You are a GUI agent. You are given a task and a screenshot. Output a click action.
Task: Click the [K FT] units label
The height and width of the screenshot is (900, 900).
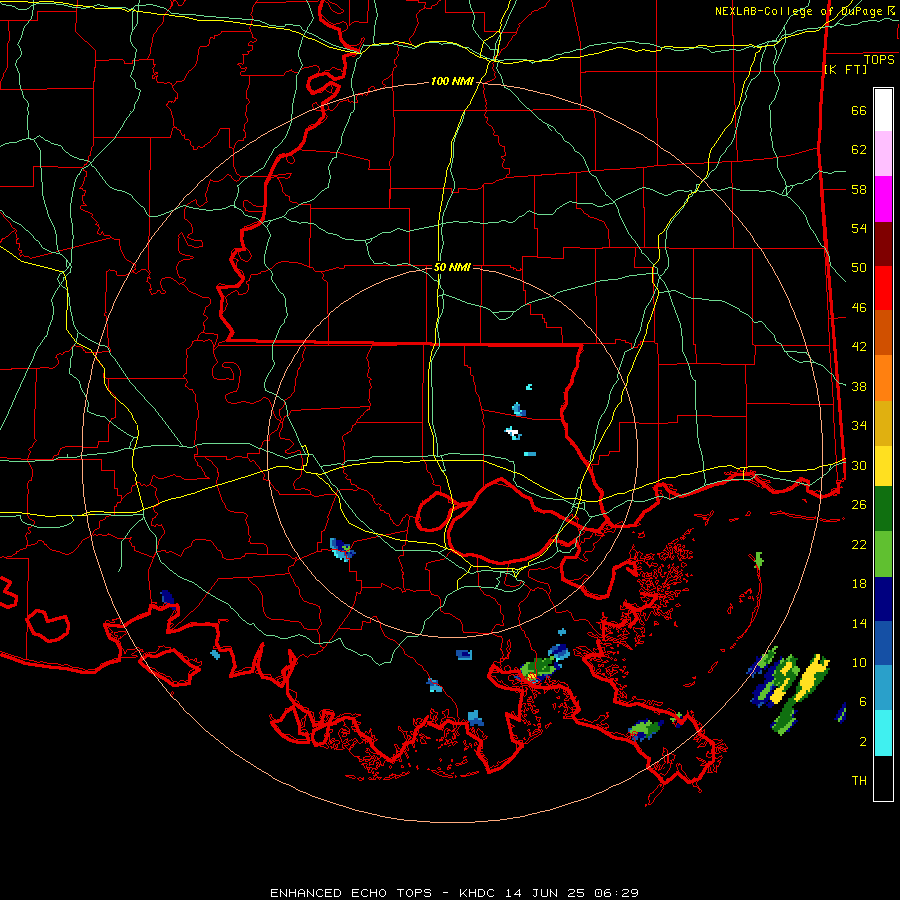[x=845, y=70]
